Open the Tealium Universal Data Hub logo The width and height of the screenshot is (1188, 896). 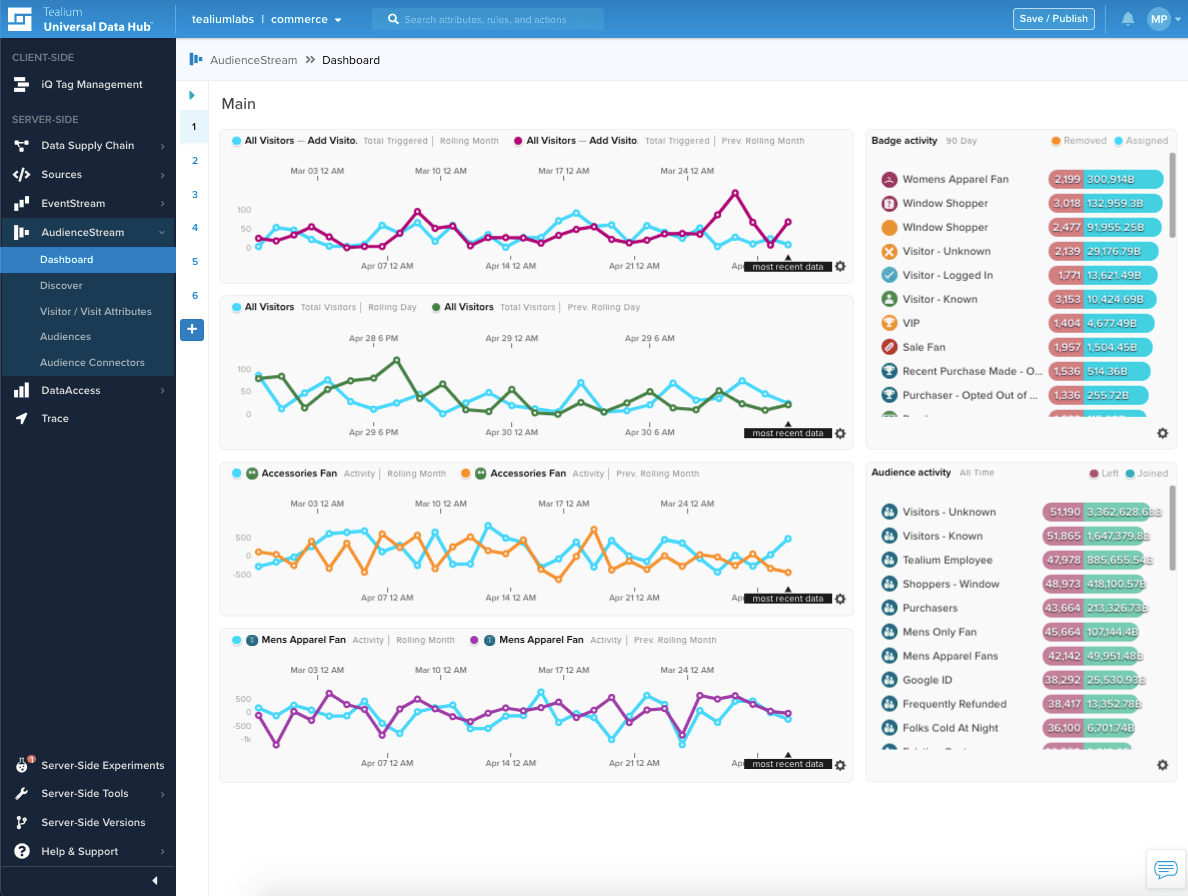[18, 18]
